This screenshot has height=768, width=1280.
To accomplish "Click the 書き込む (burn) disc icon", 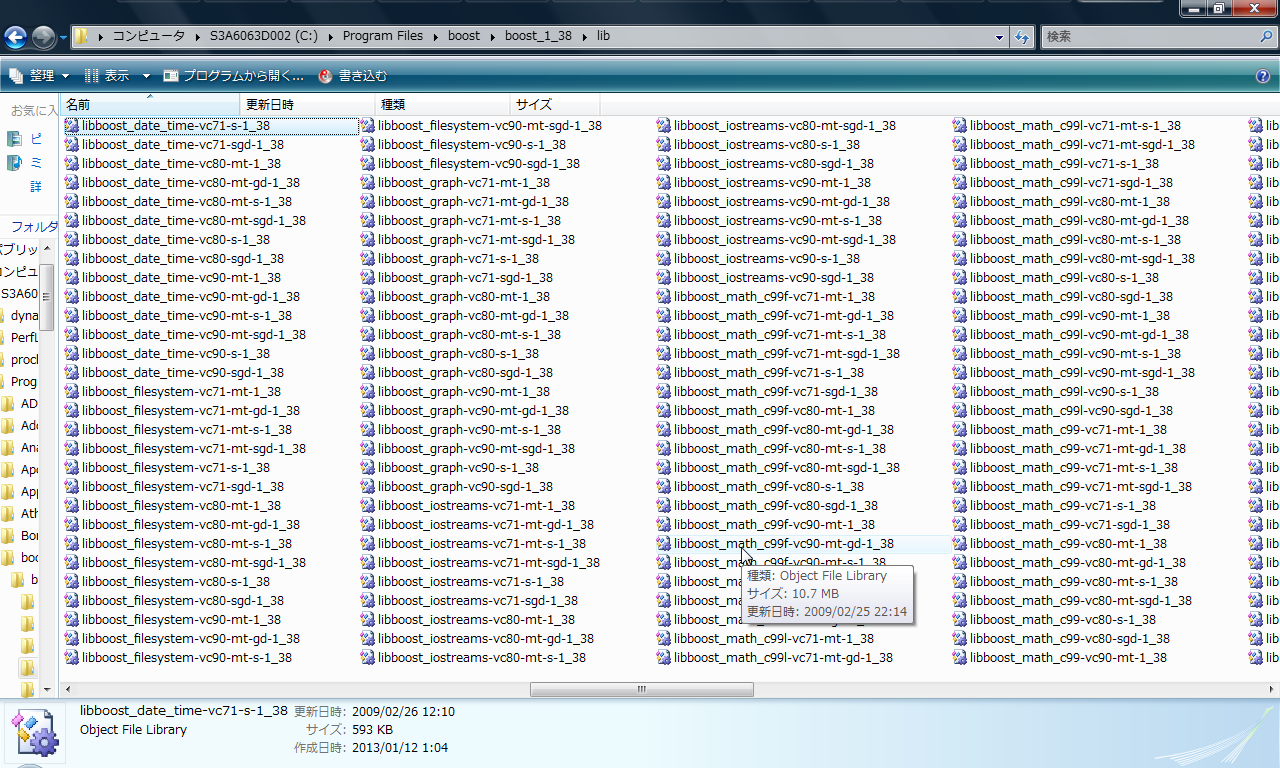I will (x=326, y=76).
